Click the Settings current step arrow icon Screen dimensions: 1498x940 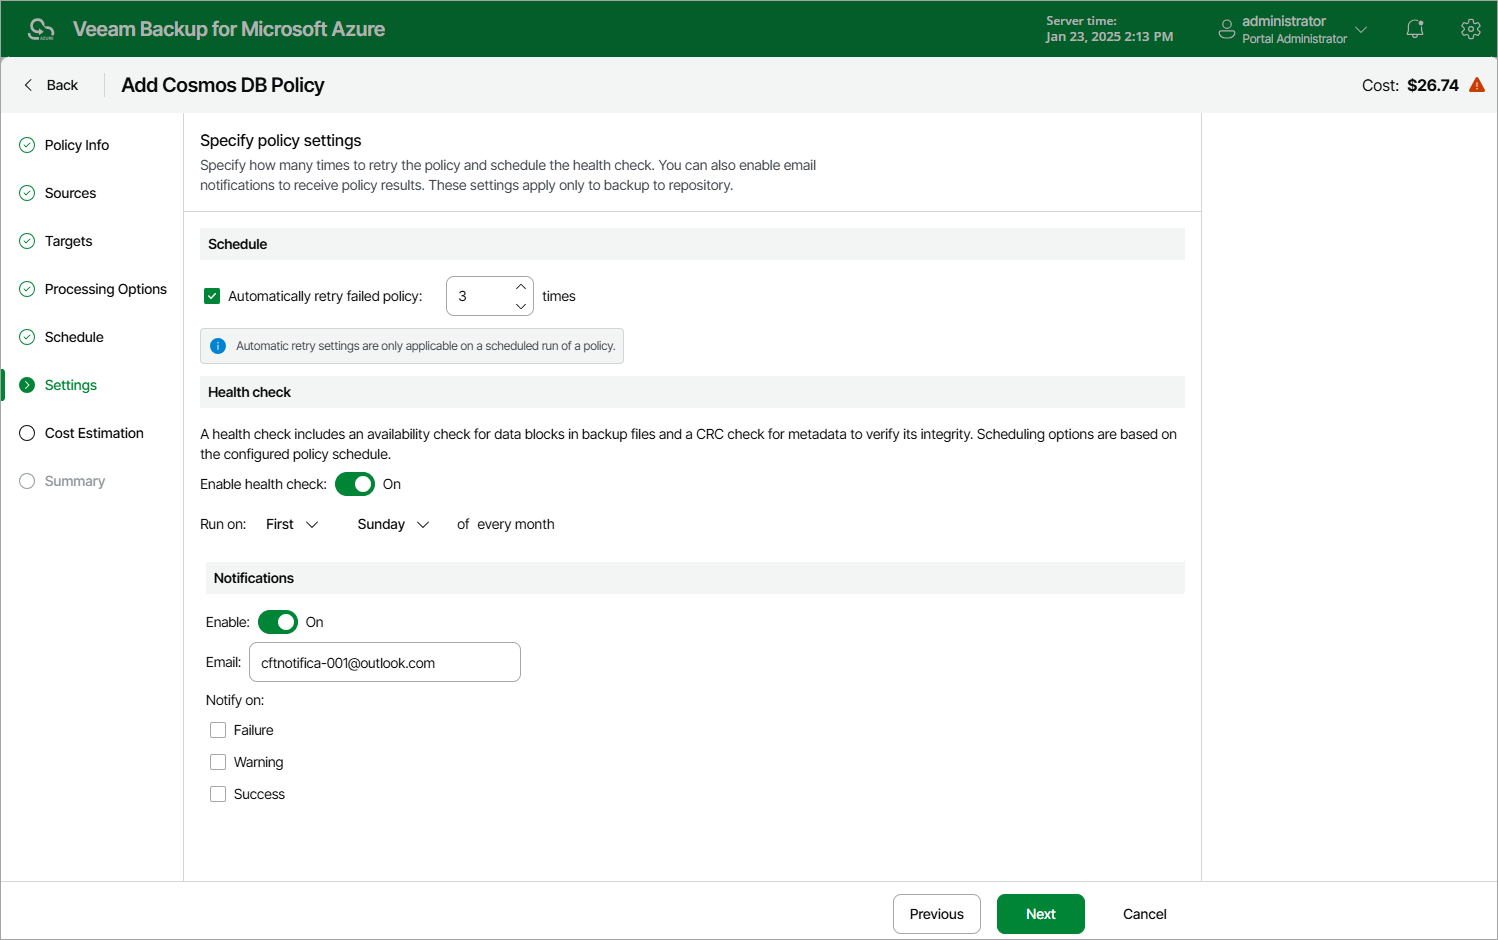coord(27,385)
